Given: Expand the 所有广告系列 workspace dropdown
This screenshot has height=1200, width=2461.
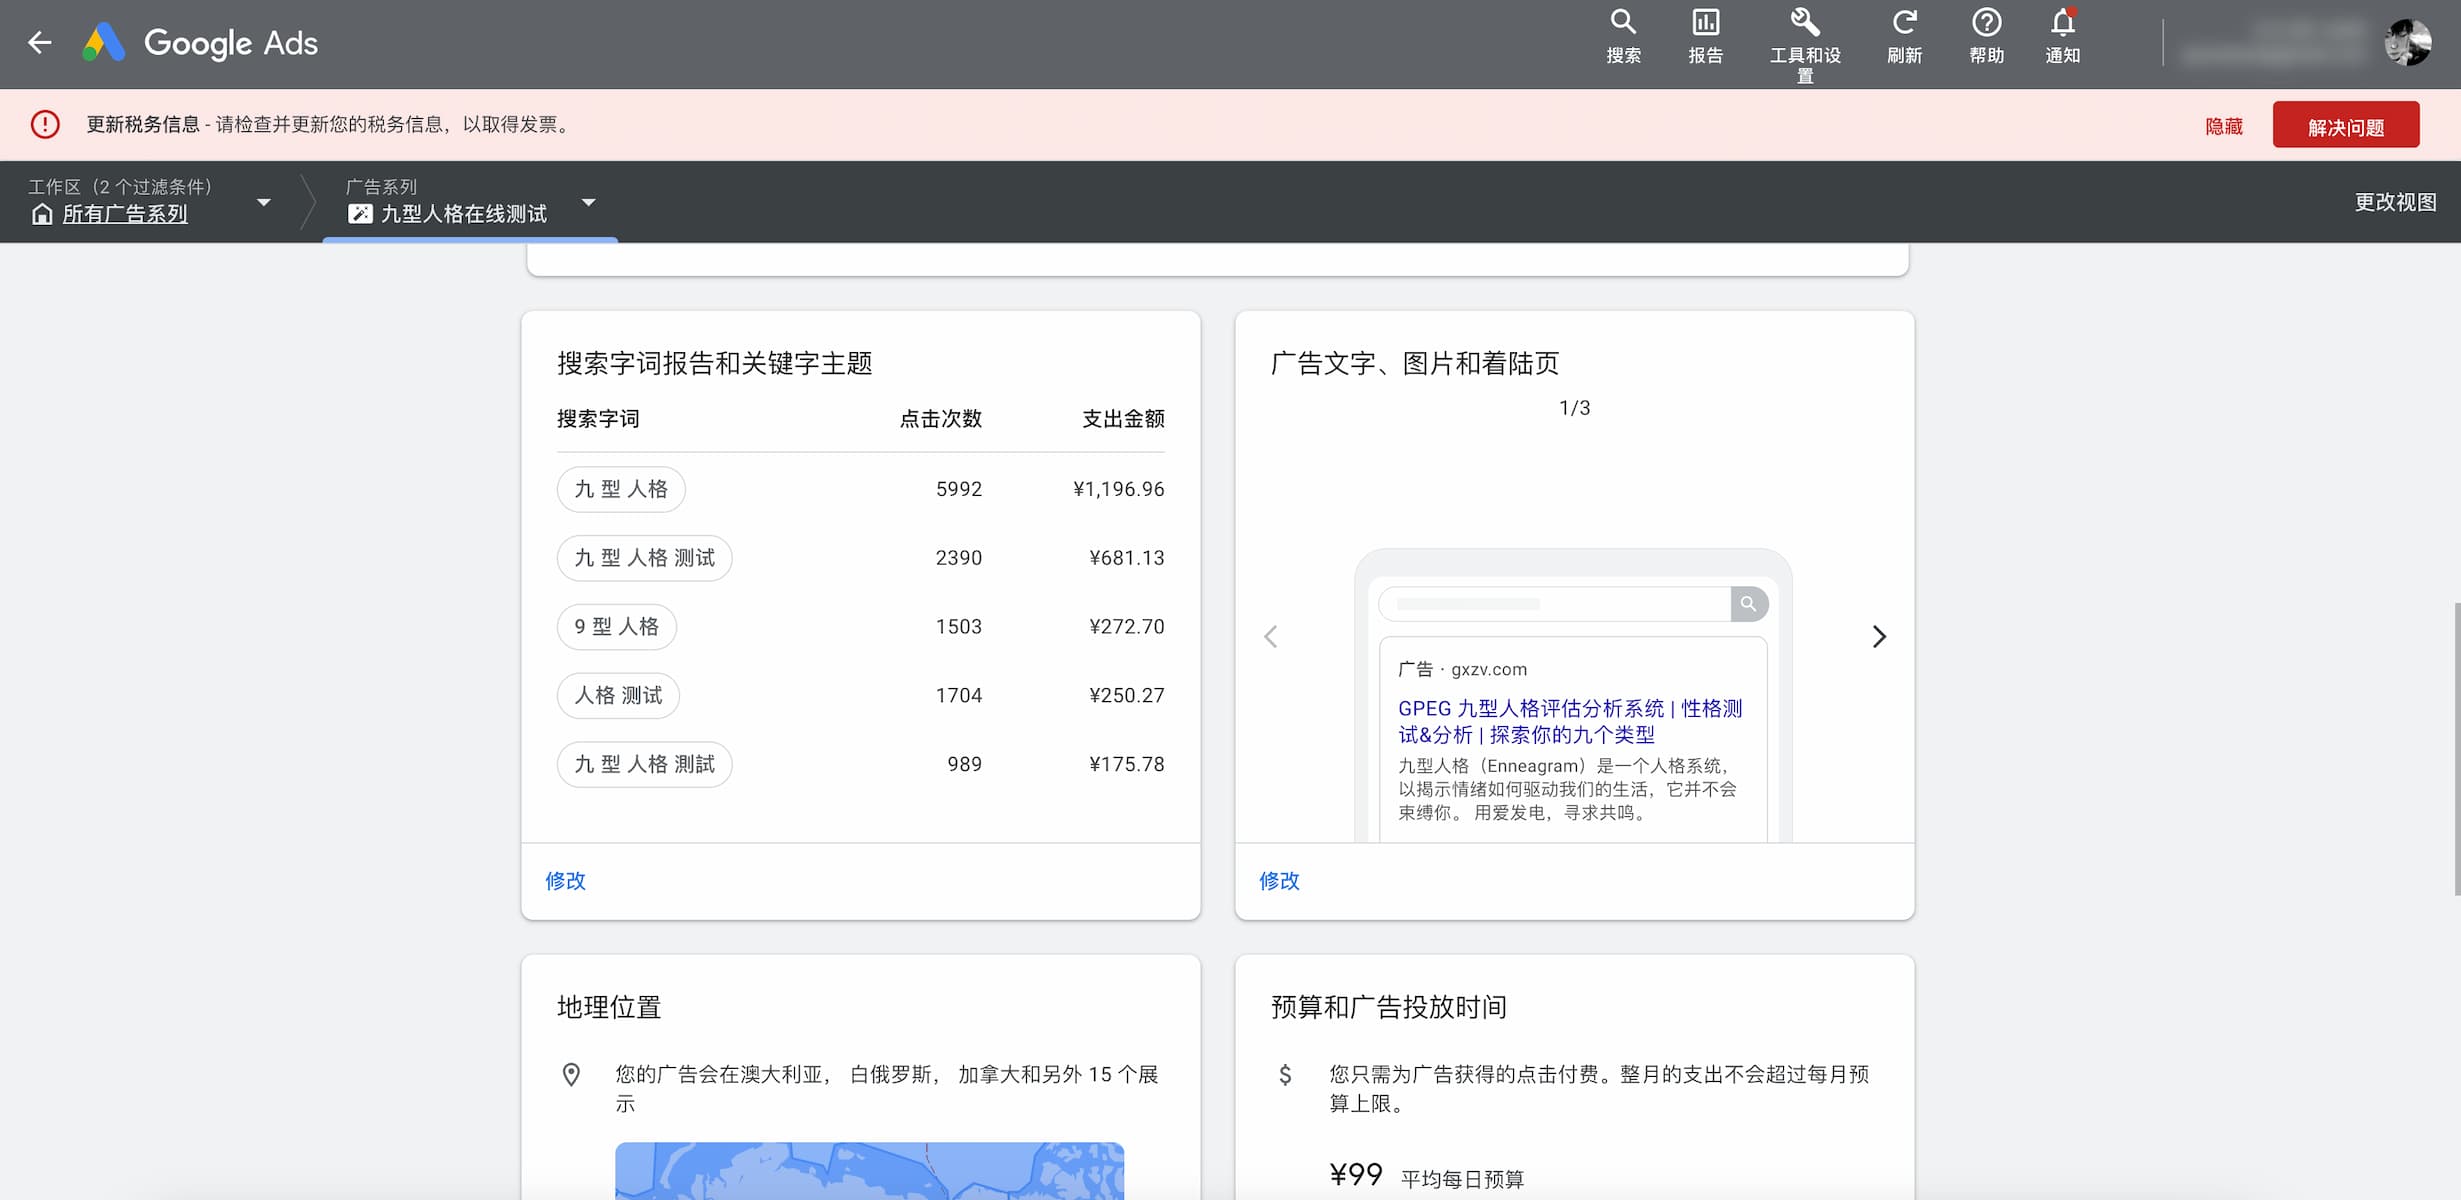Looking at the screenshot, I should coord(264,202).
